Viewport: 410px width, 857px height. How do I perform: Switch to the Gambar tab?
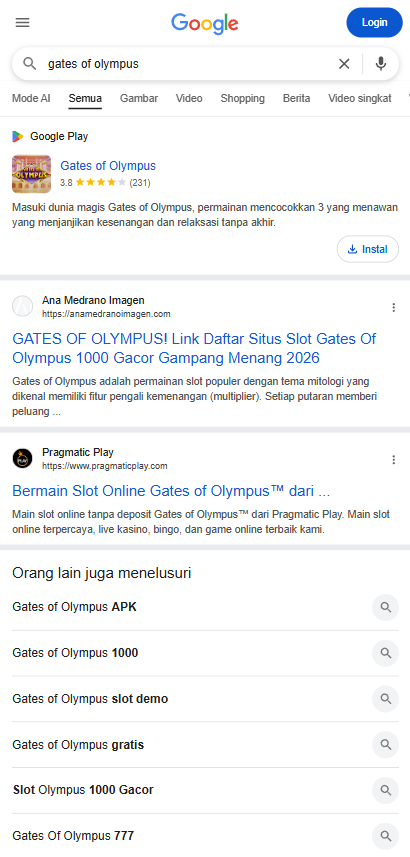click(139, 98)
